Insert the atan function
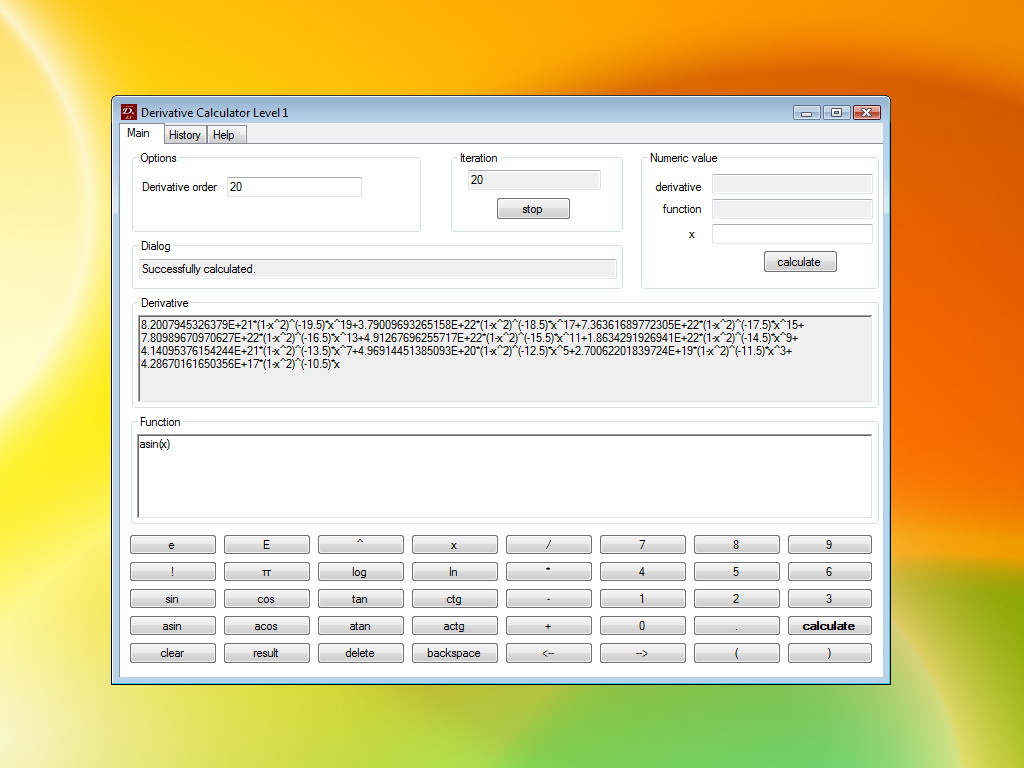This screenshot has width=1024, height=768. (360, 626)
